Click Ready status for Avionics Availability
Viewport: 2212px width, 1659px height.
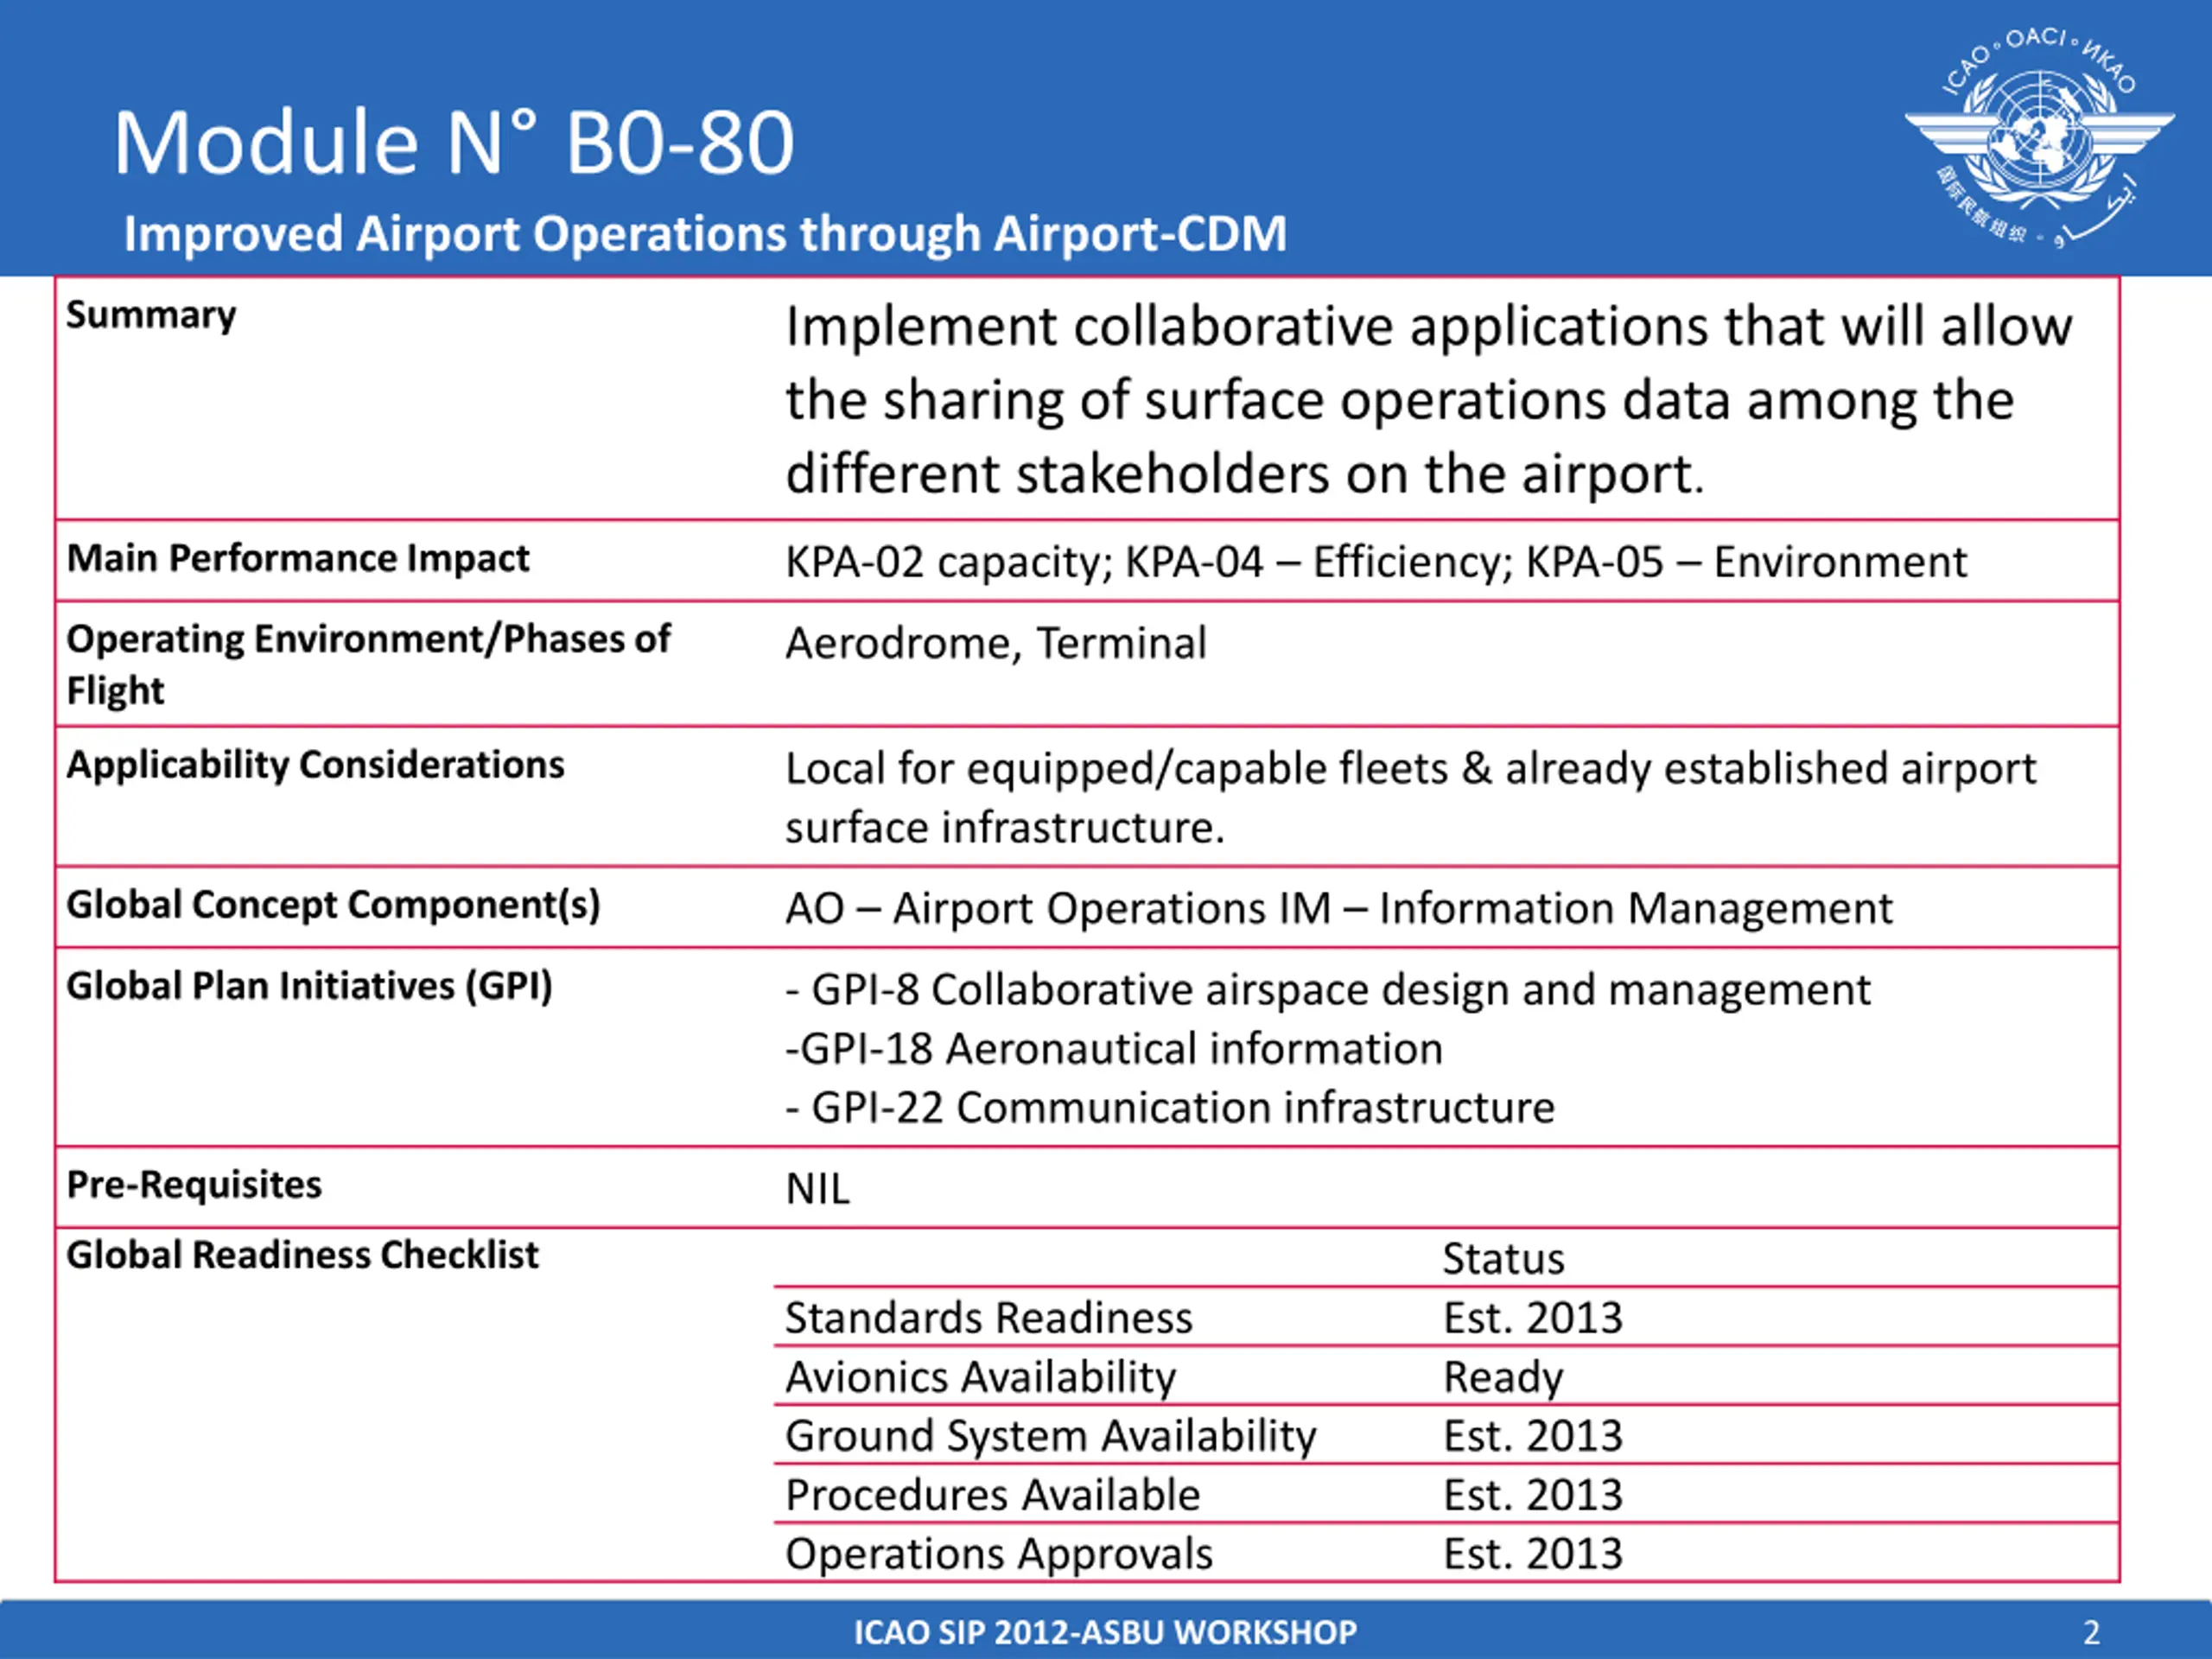click(x=1502, y=1377)
